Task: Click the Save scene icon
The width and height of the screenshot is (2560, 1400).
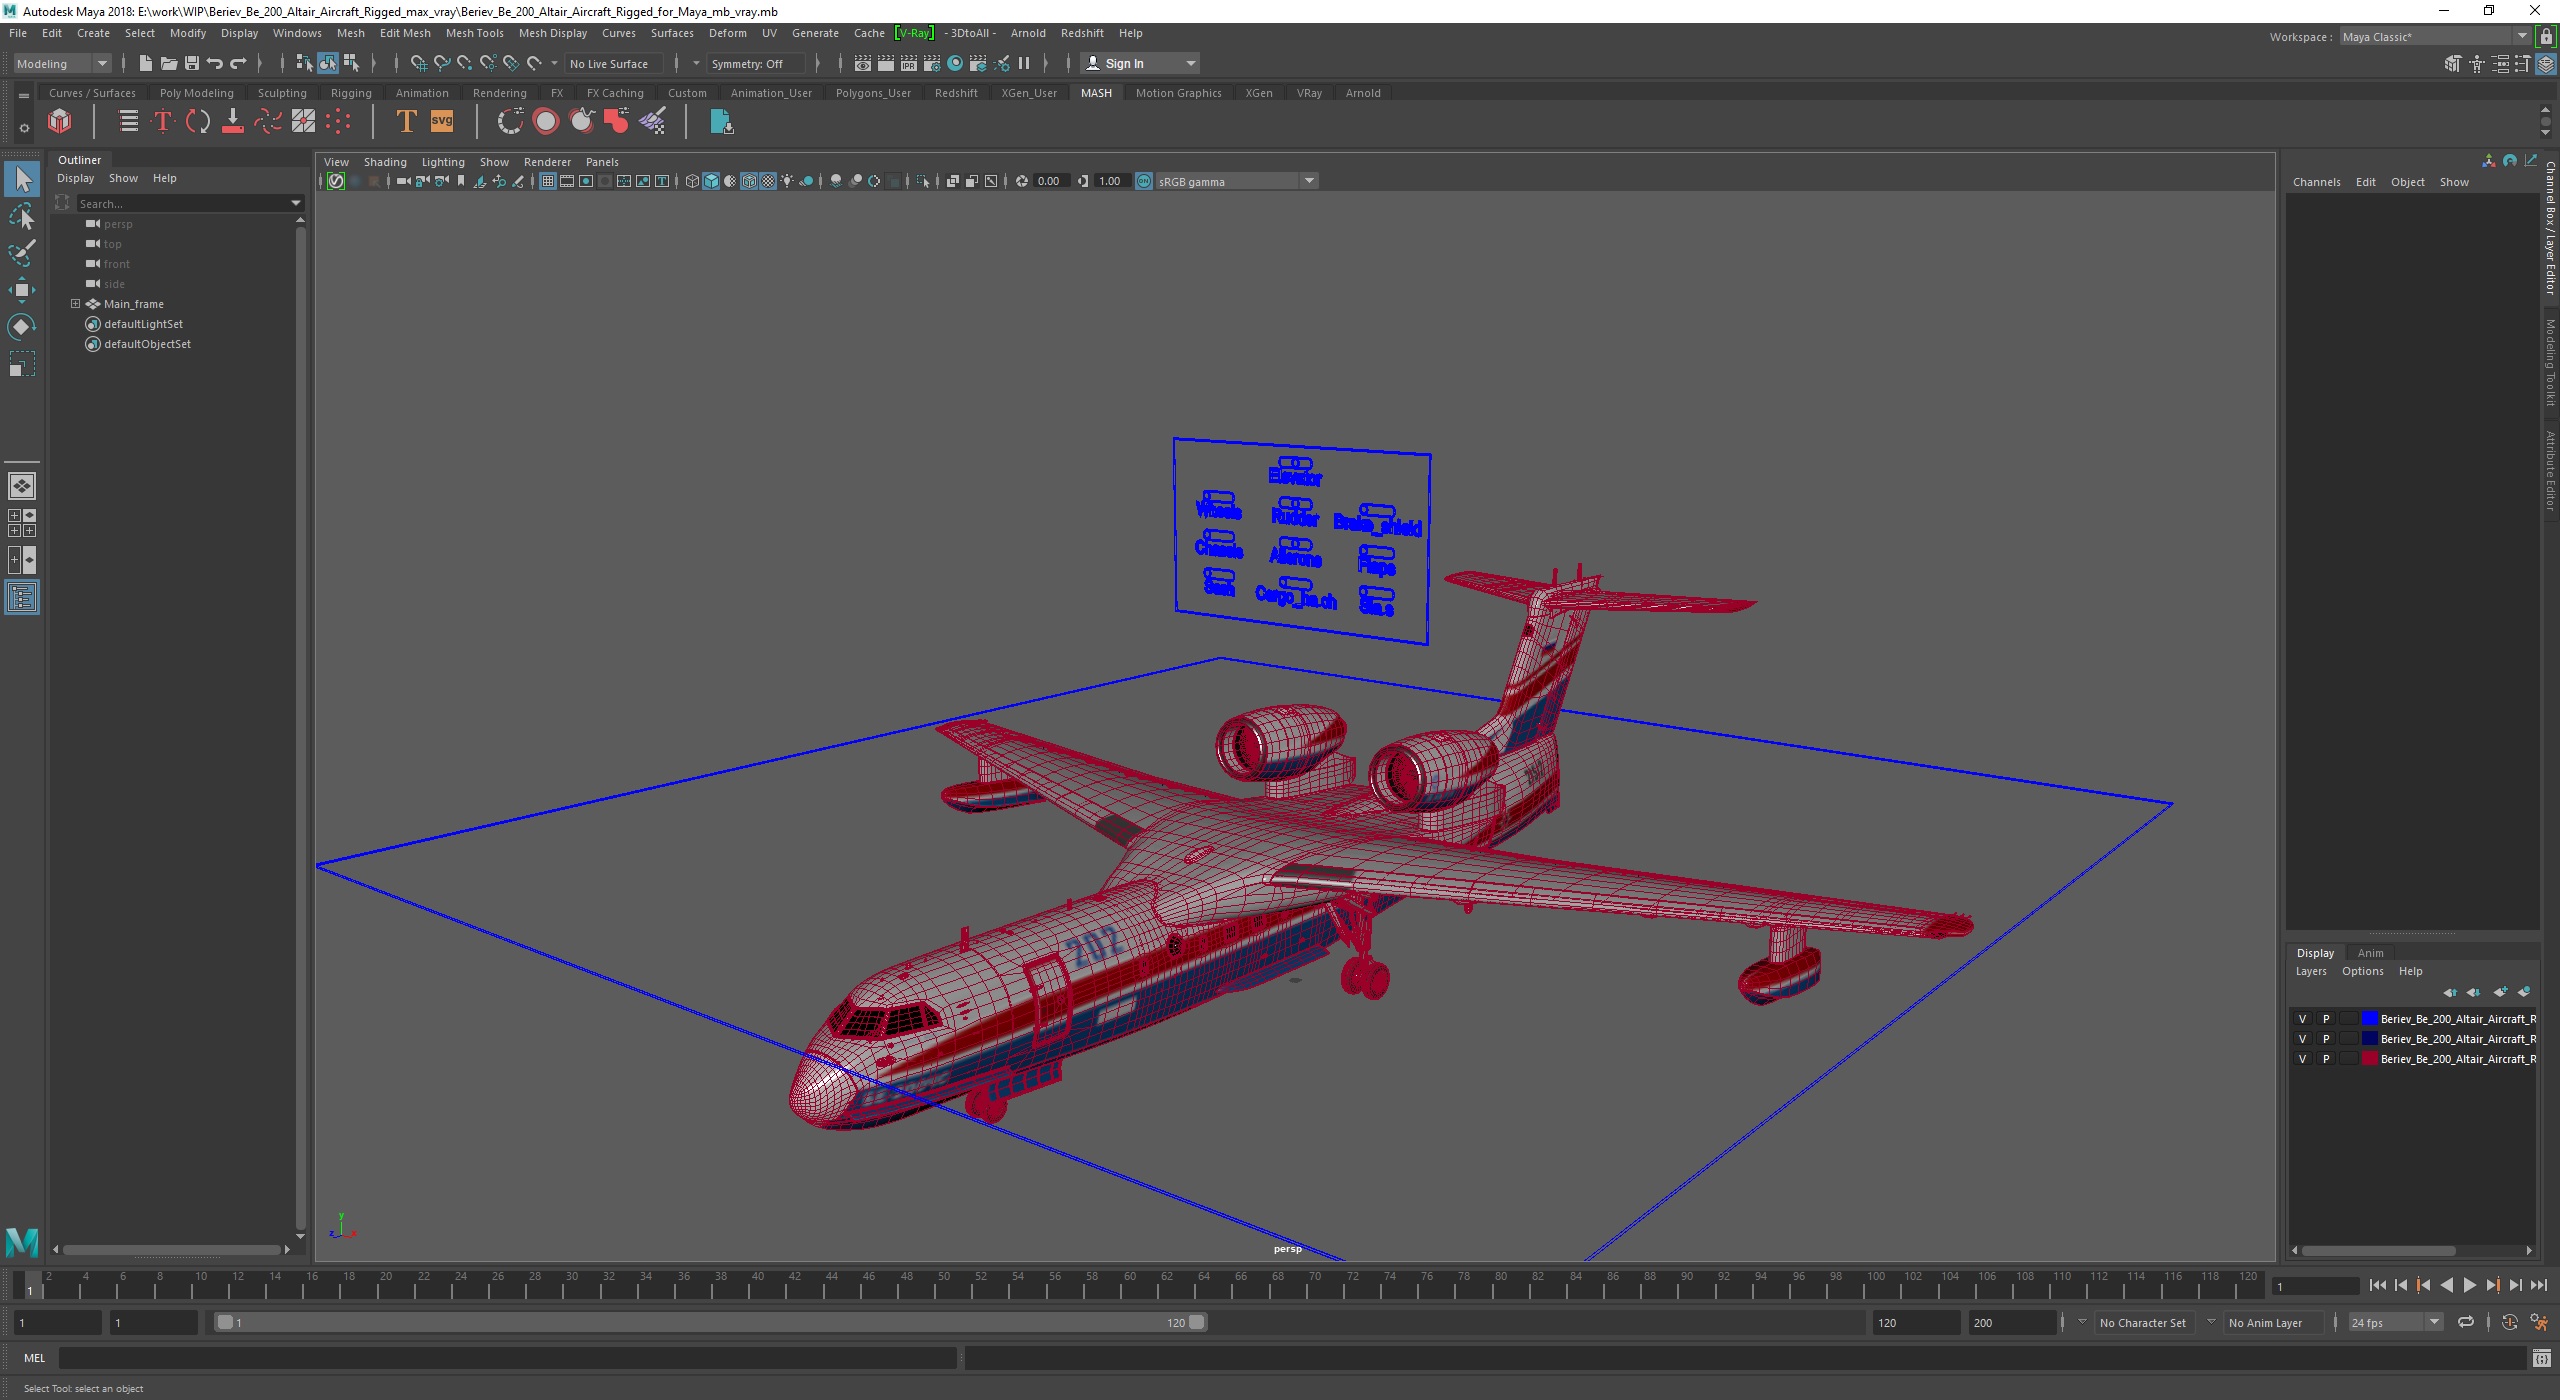Action: pyautogui.click(x=192, y=63)
